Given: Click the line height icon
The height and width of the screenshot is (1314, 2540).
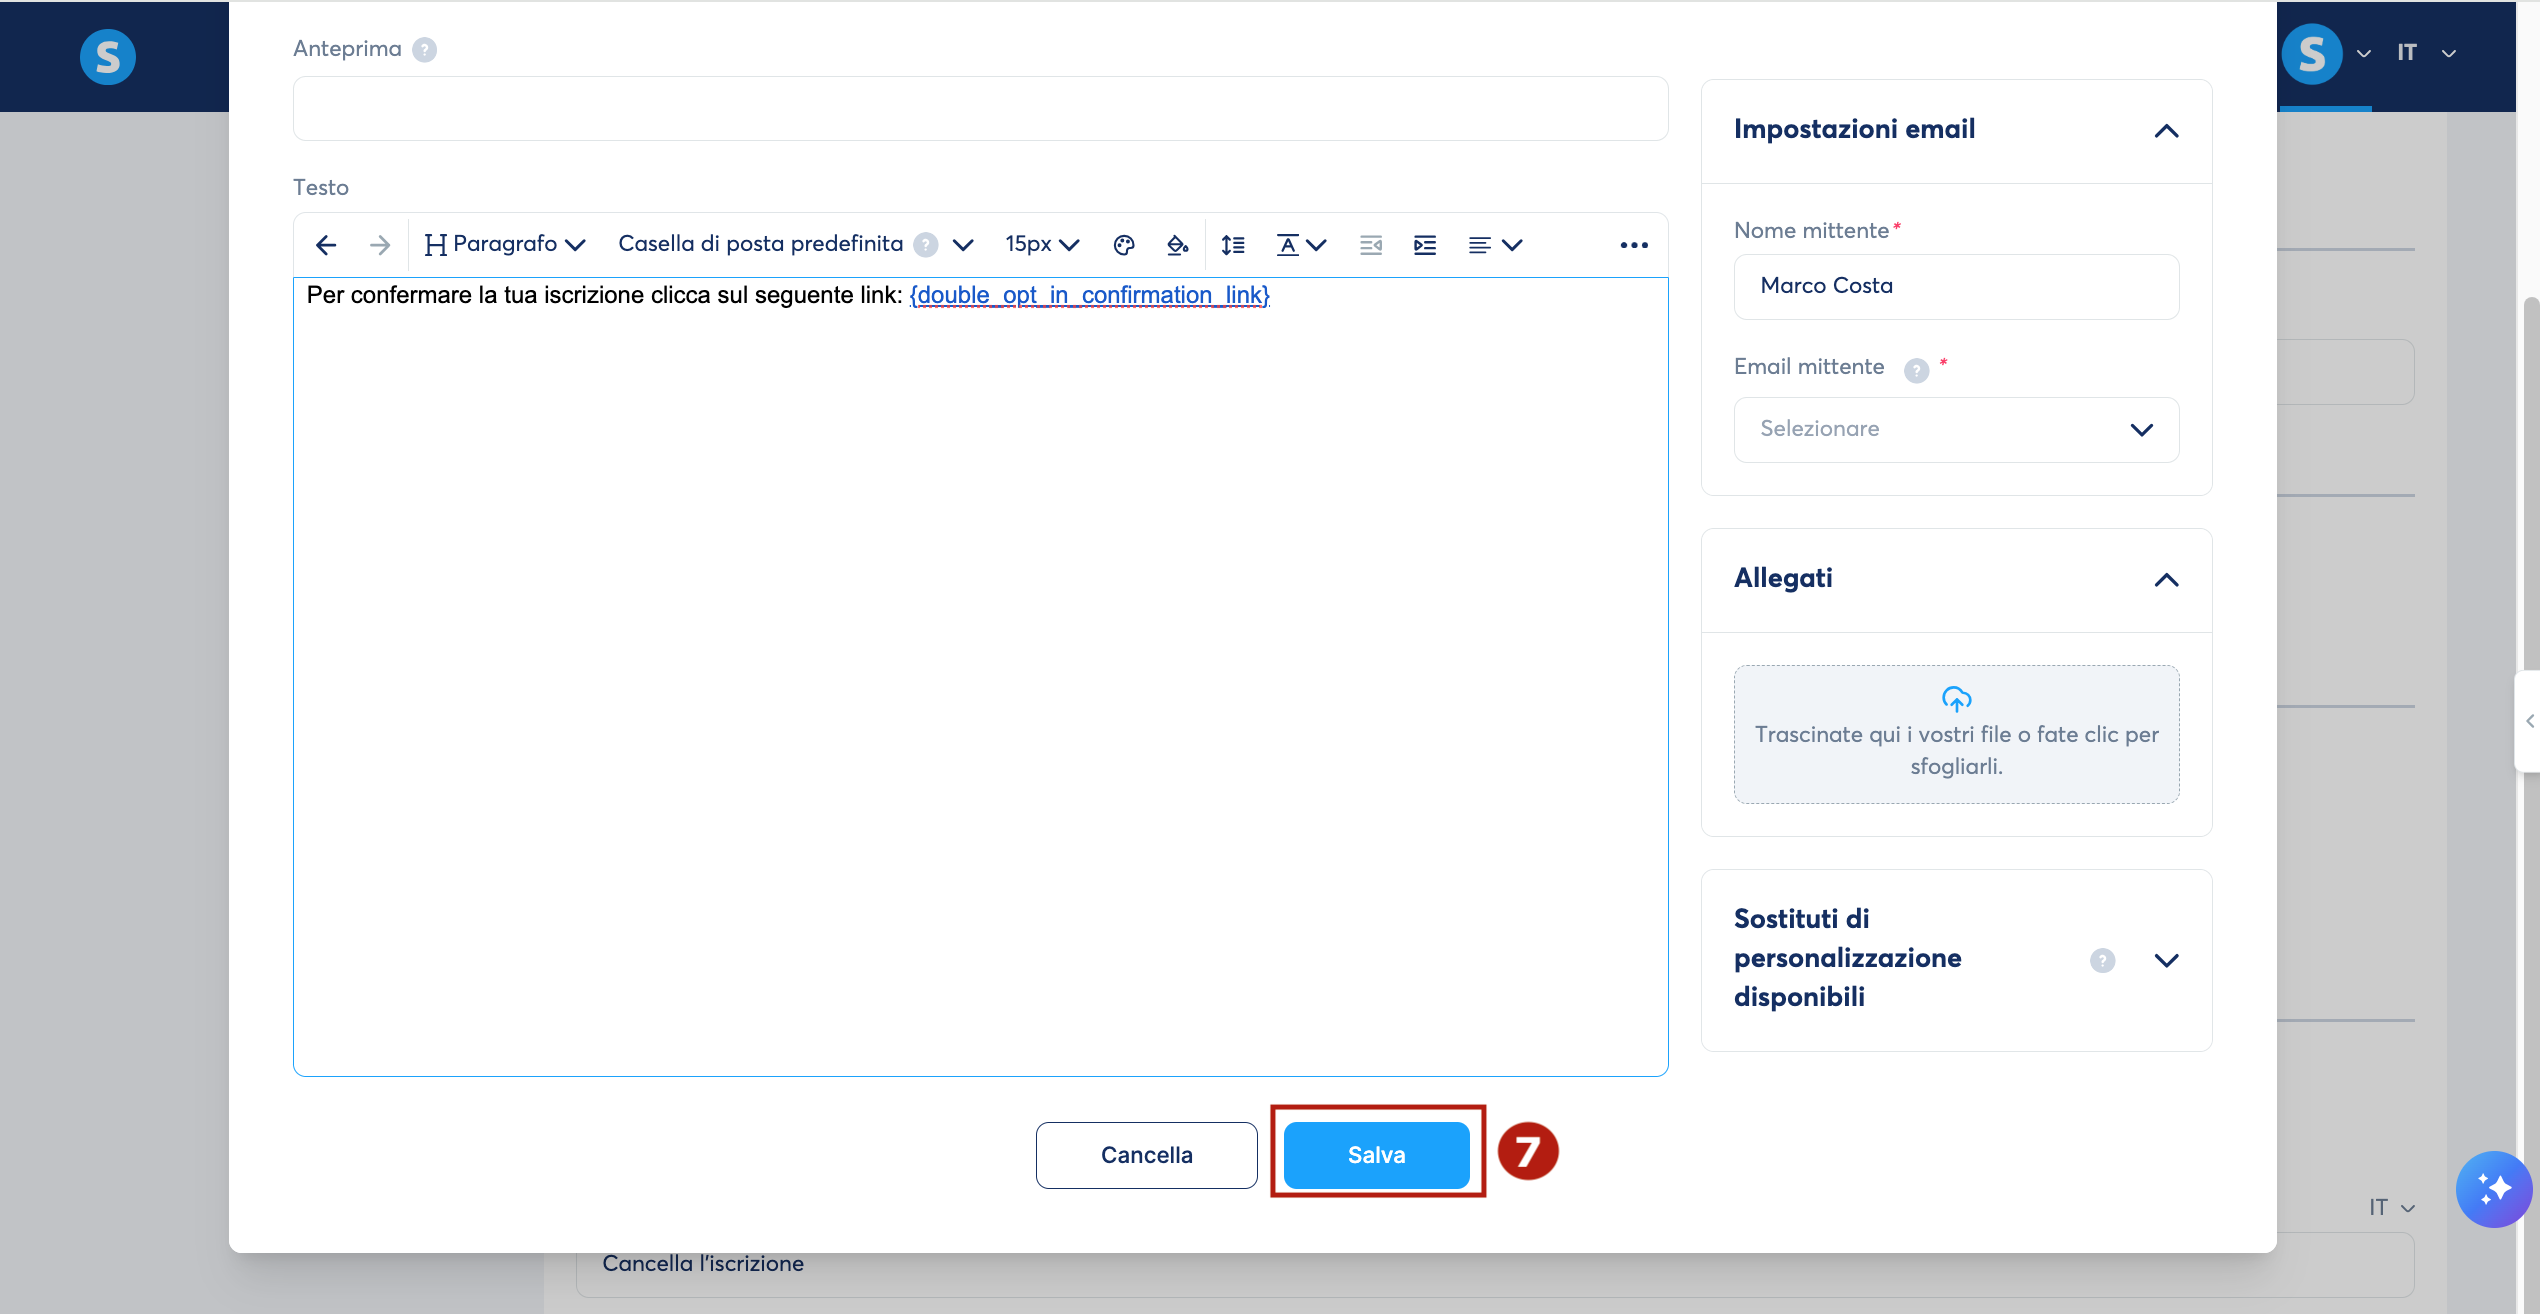Looking at the screenshot, I should [x=1233, y=245].
